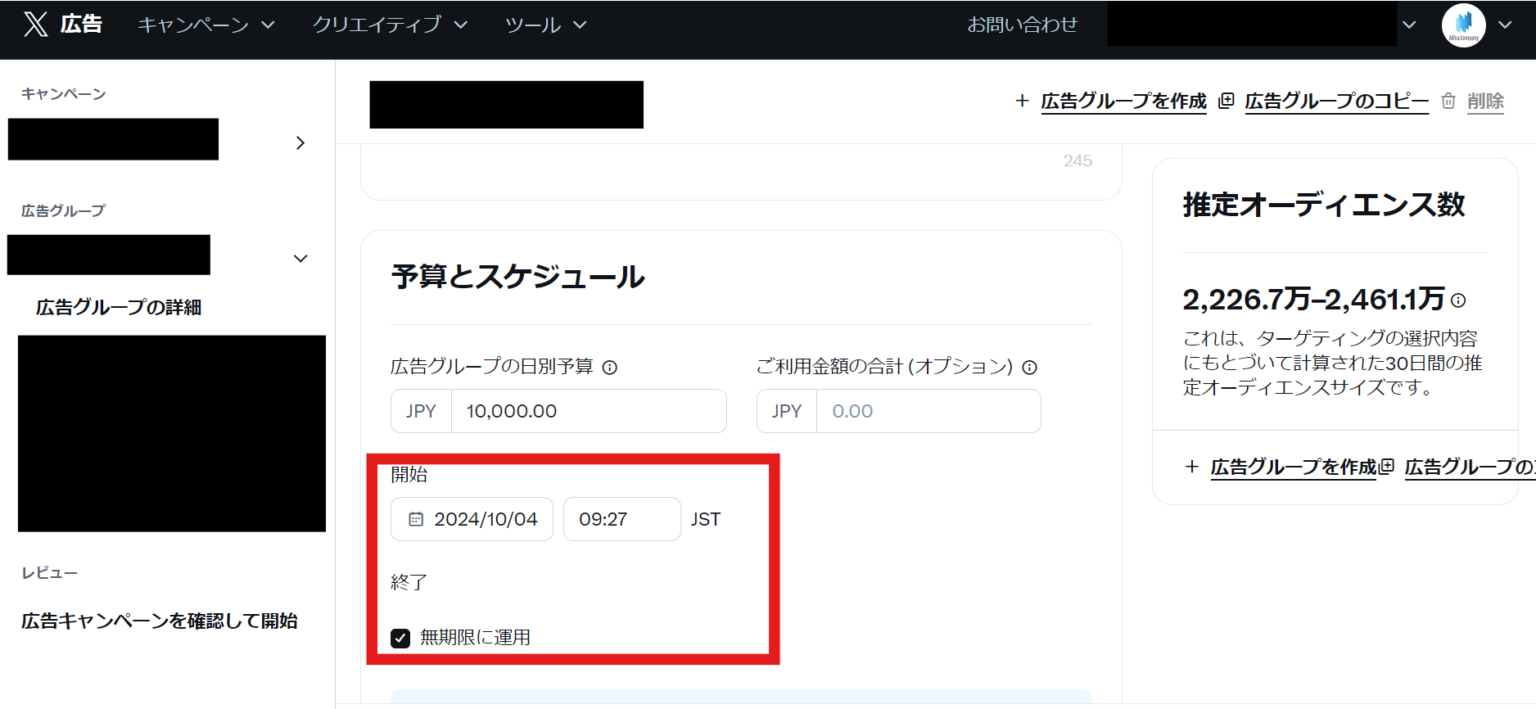Click info icon beside 広告グループの日別予算

pyautogui.click(x=610, y=367)
